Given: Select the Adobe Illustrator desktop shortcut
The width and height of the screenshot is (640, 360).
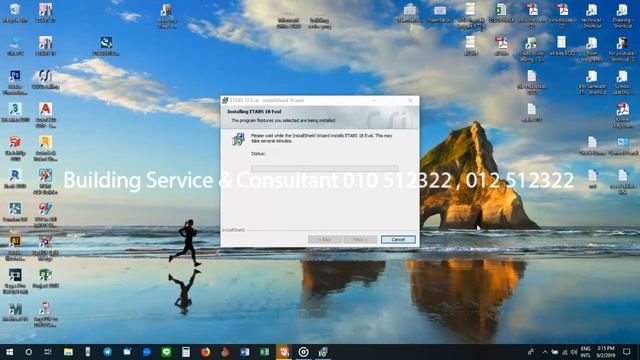Looking at the screenshot, I should point(15,248).
